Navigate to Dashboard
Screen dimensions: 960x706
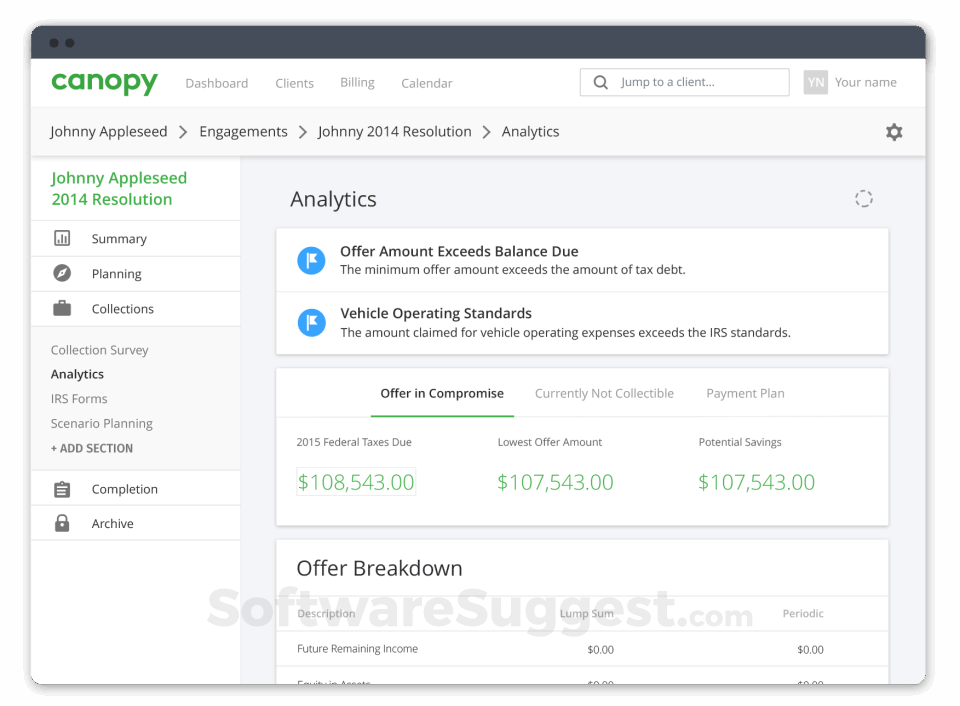point(217,83)
